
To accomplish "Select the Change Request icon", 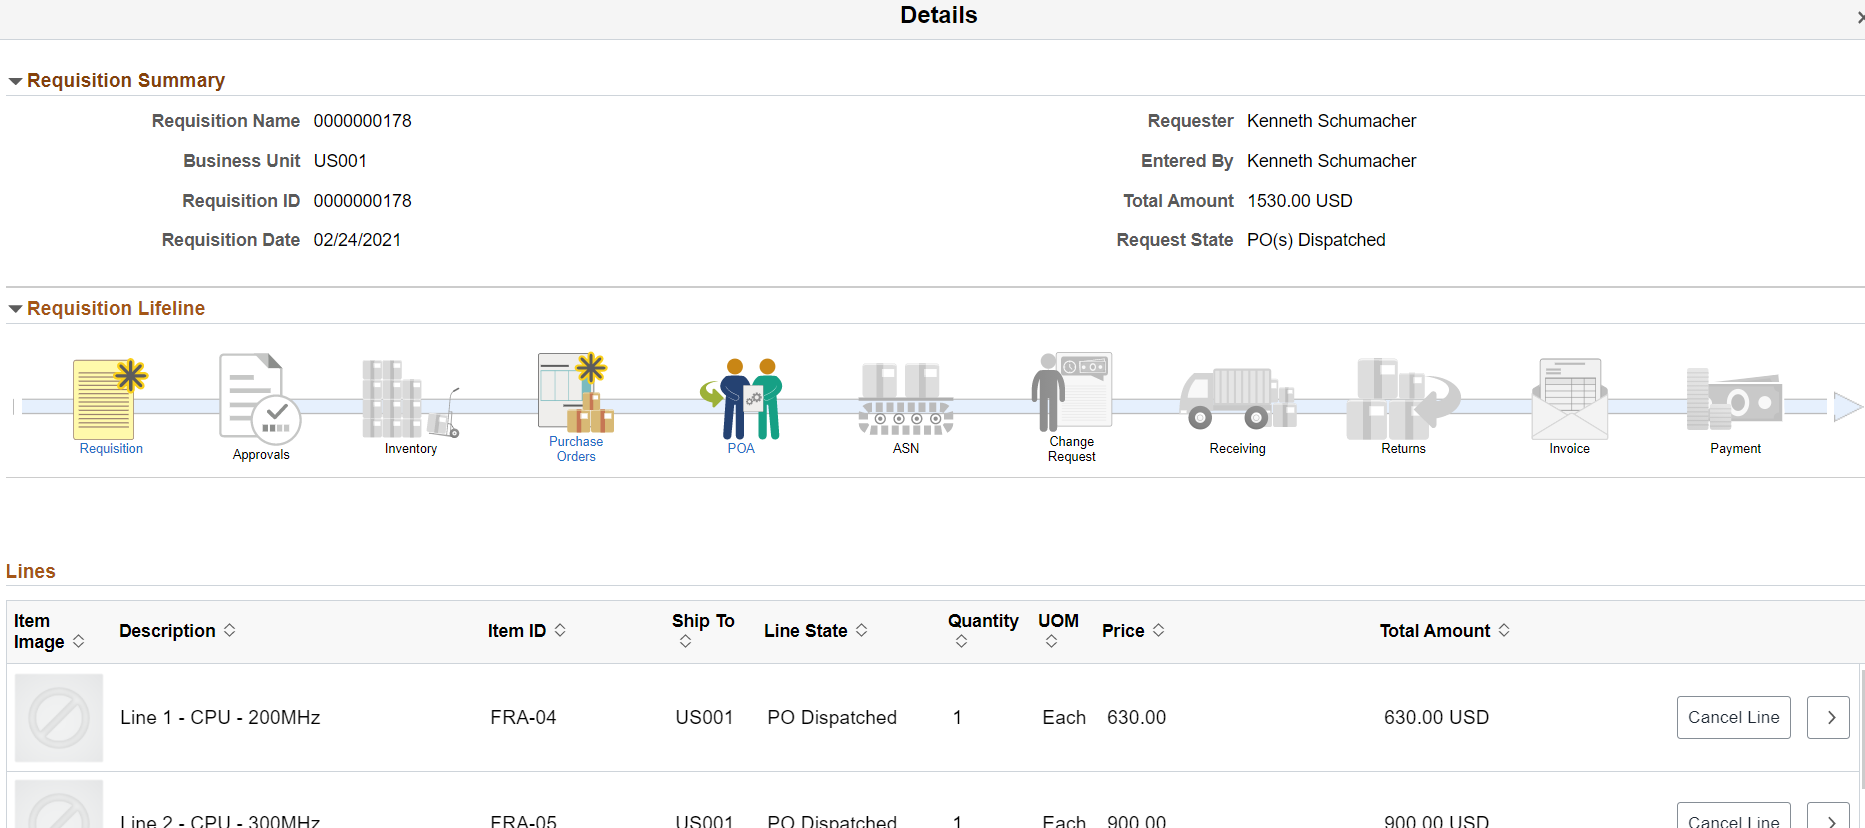I will 1072,390.
